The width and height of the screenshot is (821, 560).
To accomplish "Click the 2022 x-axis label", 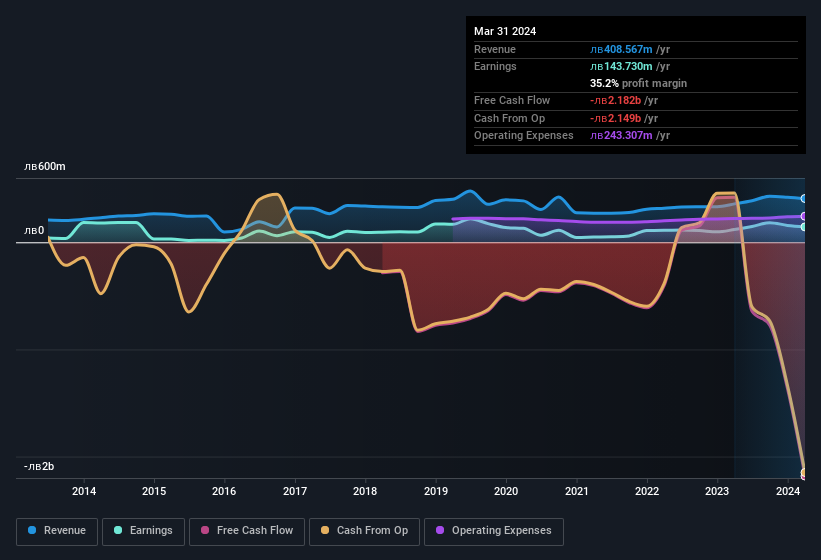I will 647,491.
